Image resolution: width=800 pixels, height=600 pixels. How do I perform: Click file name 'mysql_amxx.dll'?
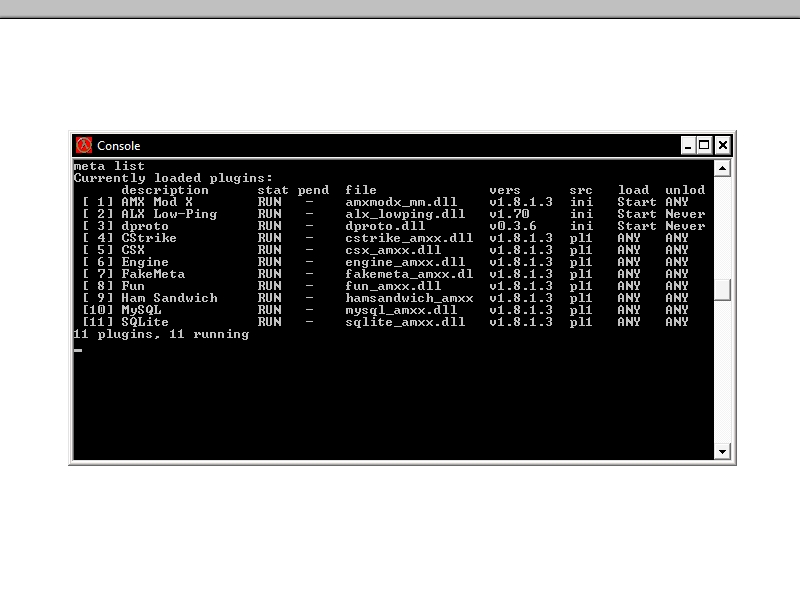point(401,310)
